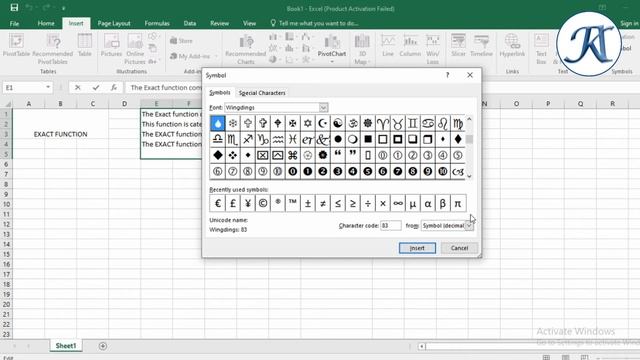Screen dimensions: 640x360
Task: Select the not-equal sign in recent symbols
Action: pyautogui.click(x=323, y=203)
